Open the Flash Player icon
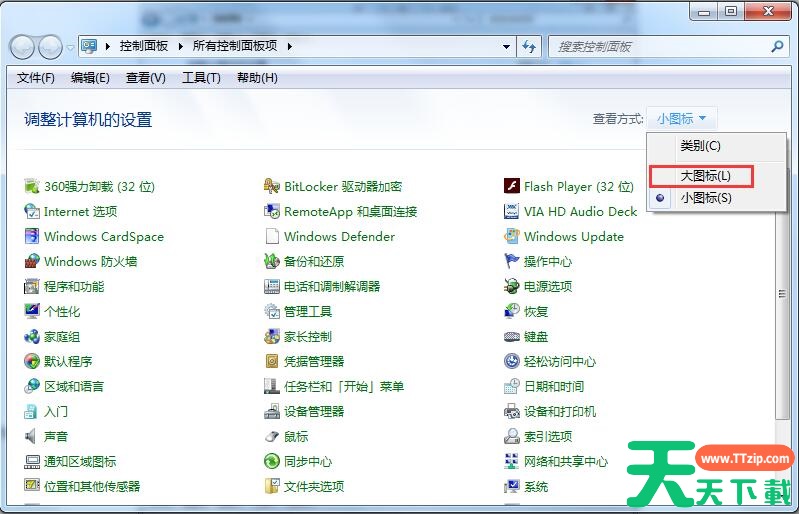The height and width of the screenshot is (514, 799). coord(512,186)
